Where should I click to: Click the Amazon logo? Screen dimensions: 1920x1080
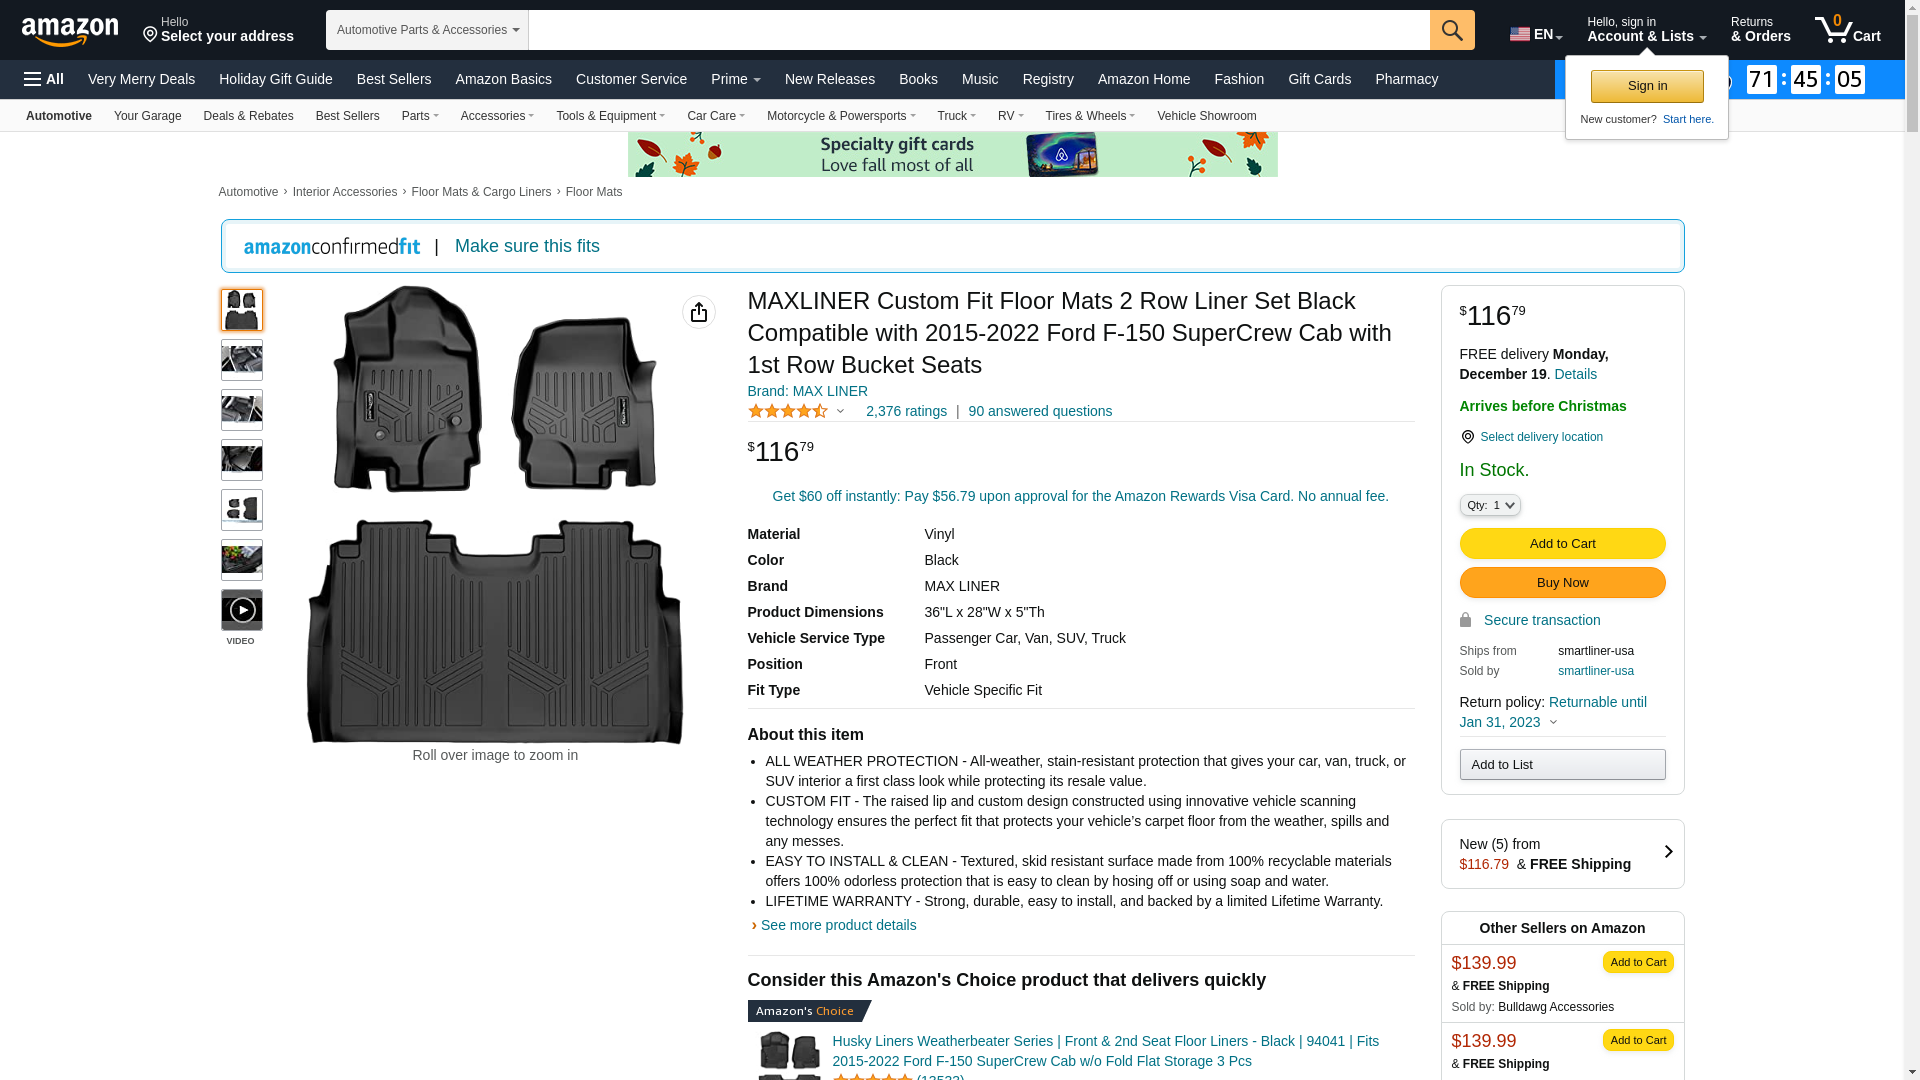click(70, 32)
